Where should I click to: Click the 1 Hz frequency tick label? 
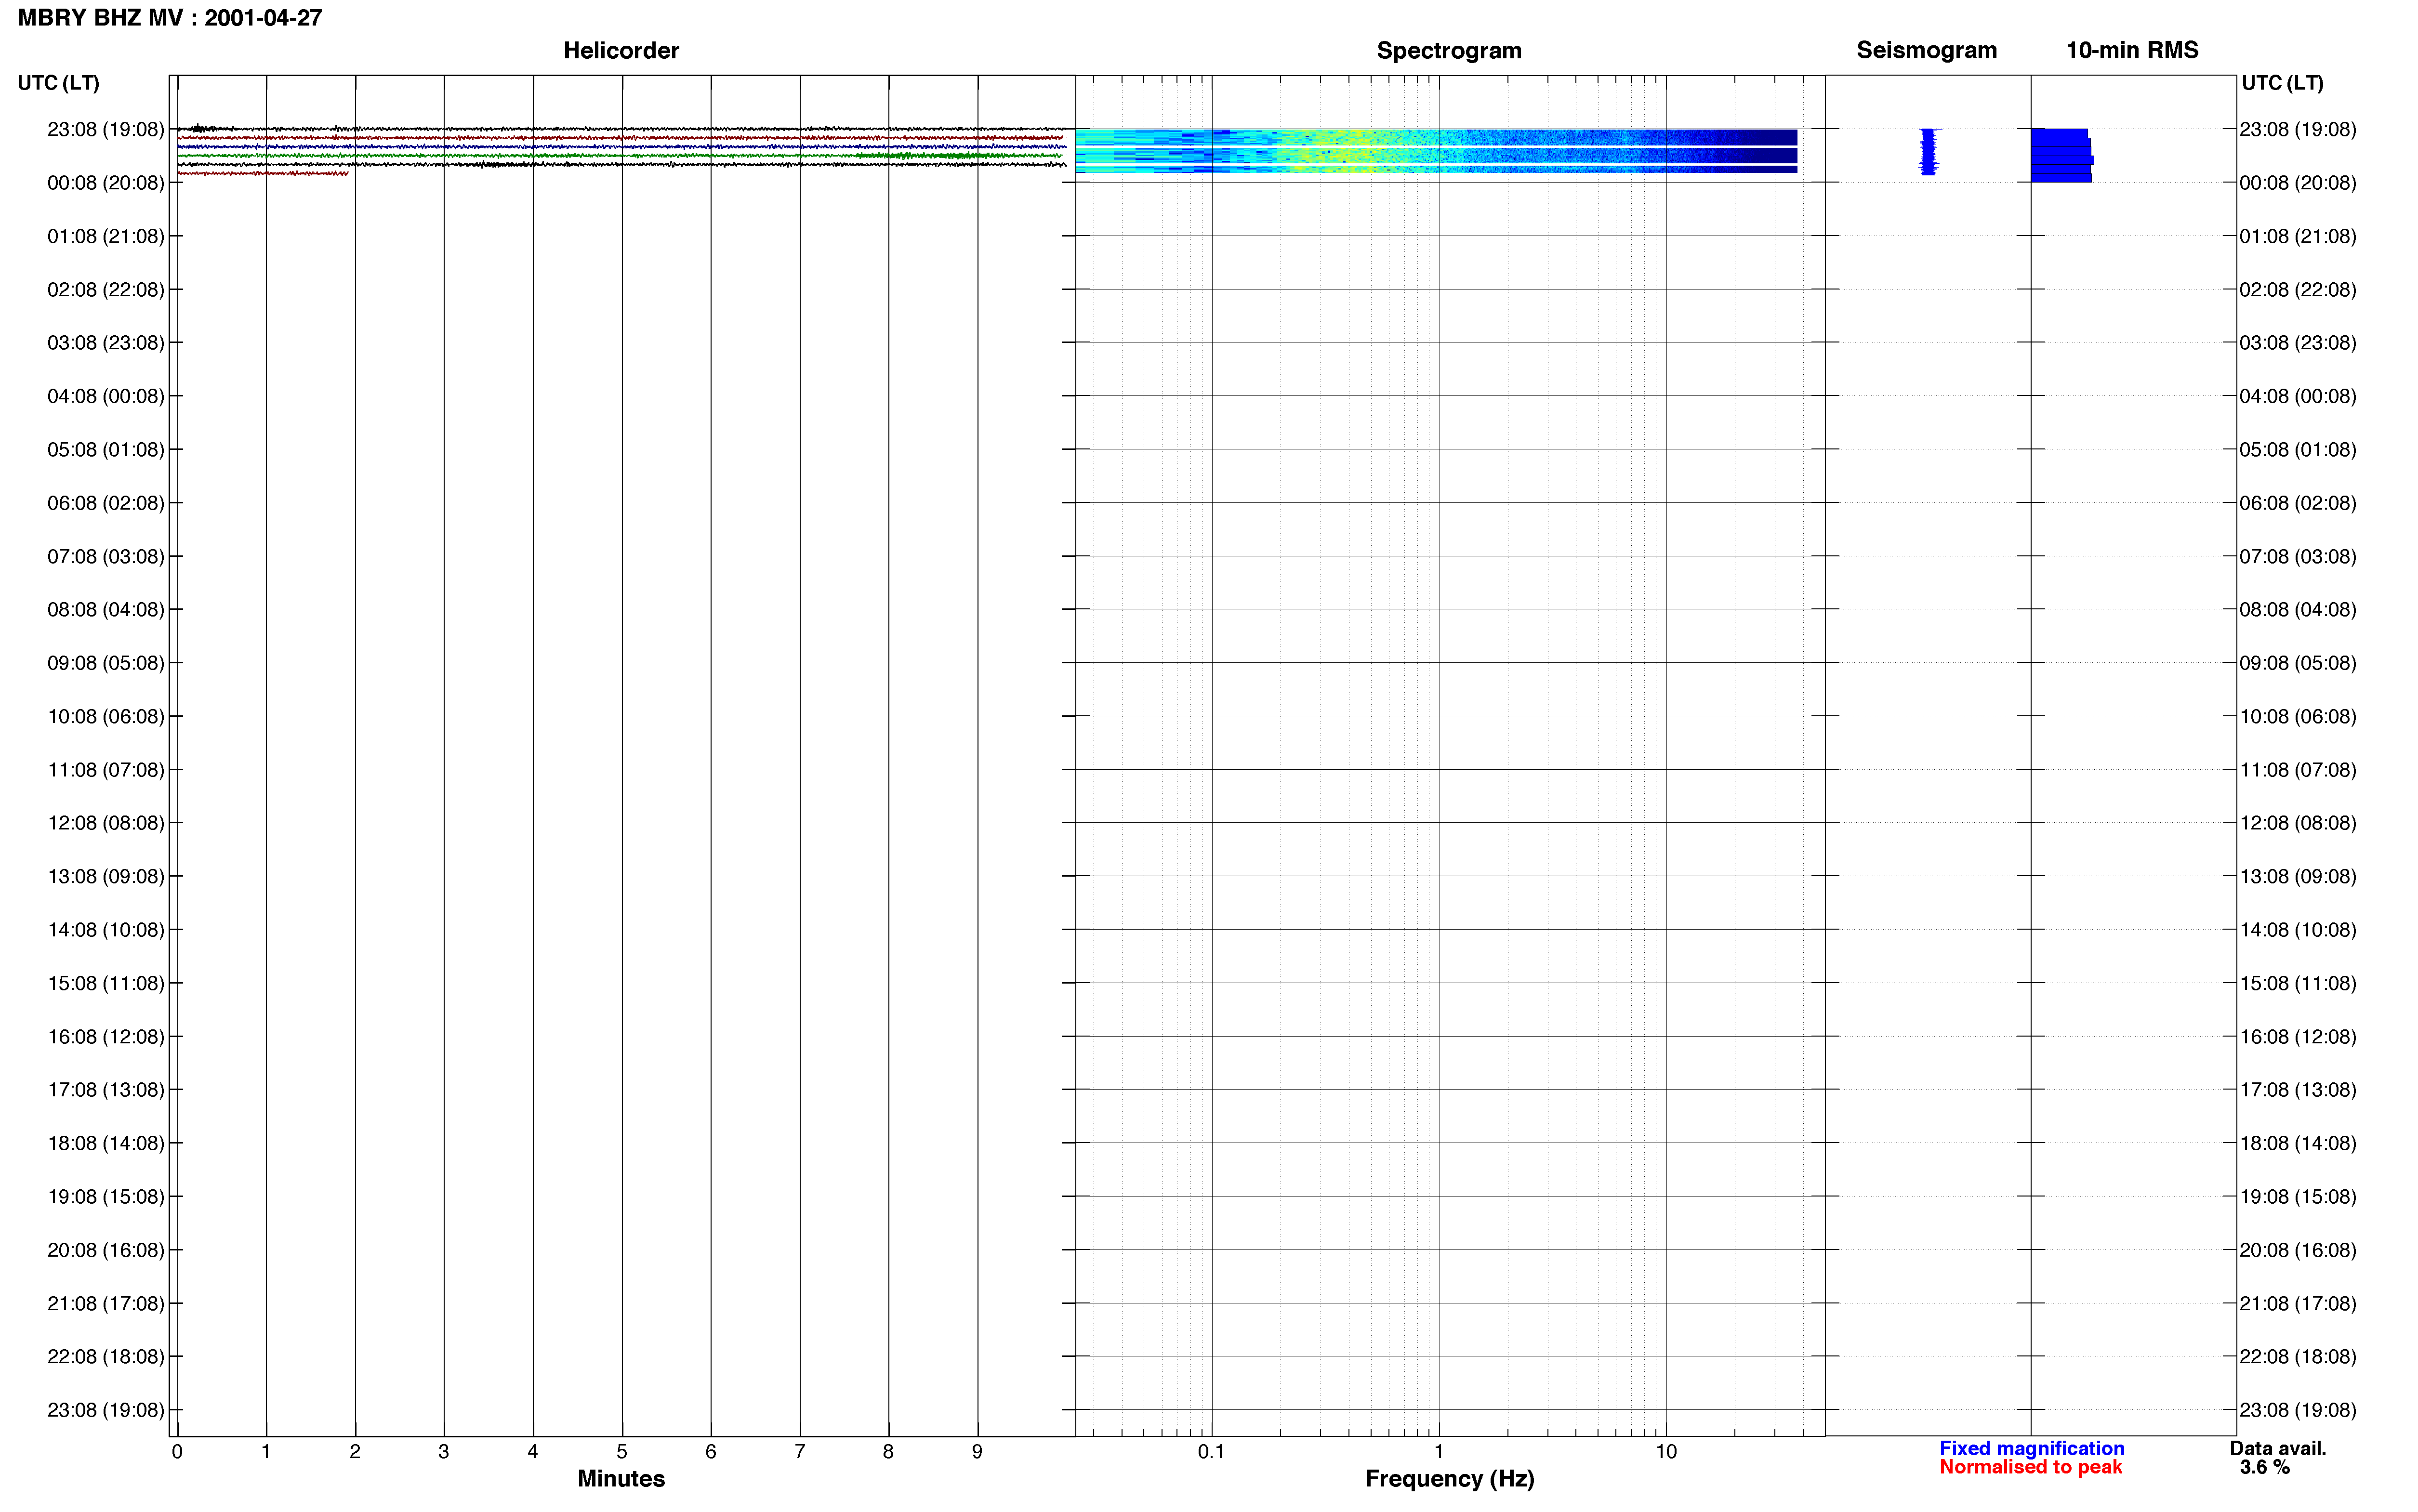point(1438,1451)
